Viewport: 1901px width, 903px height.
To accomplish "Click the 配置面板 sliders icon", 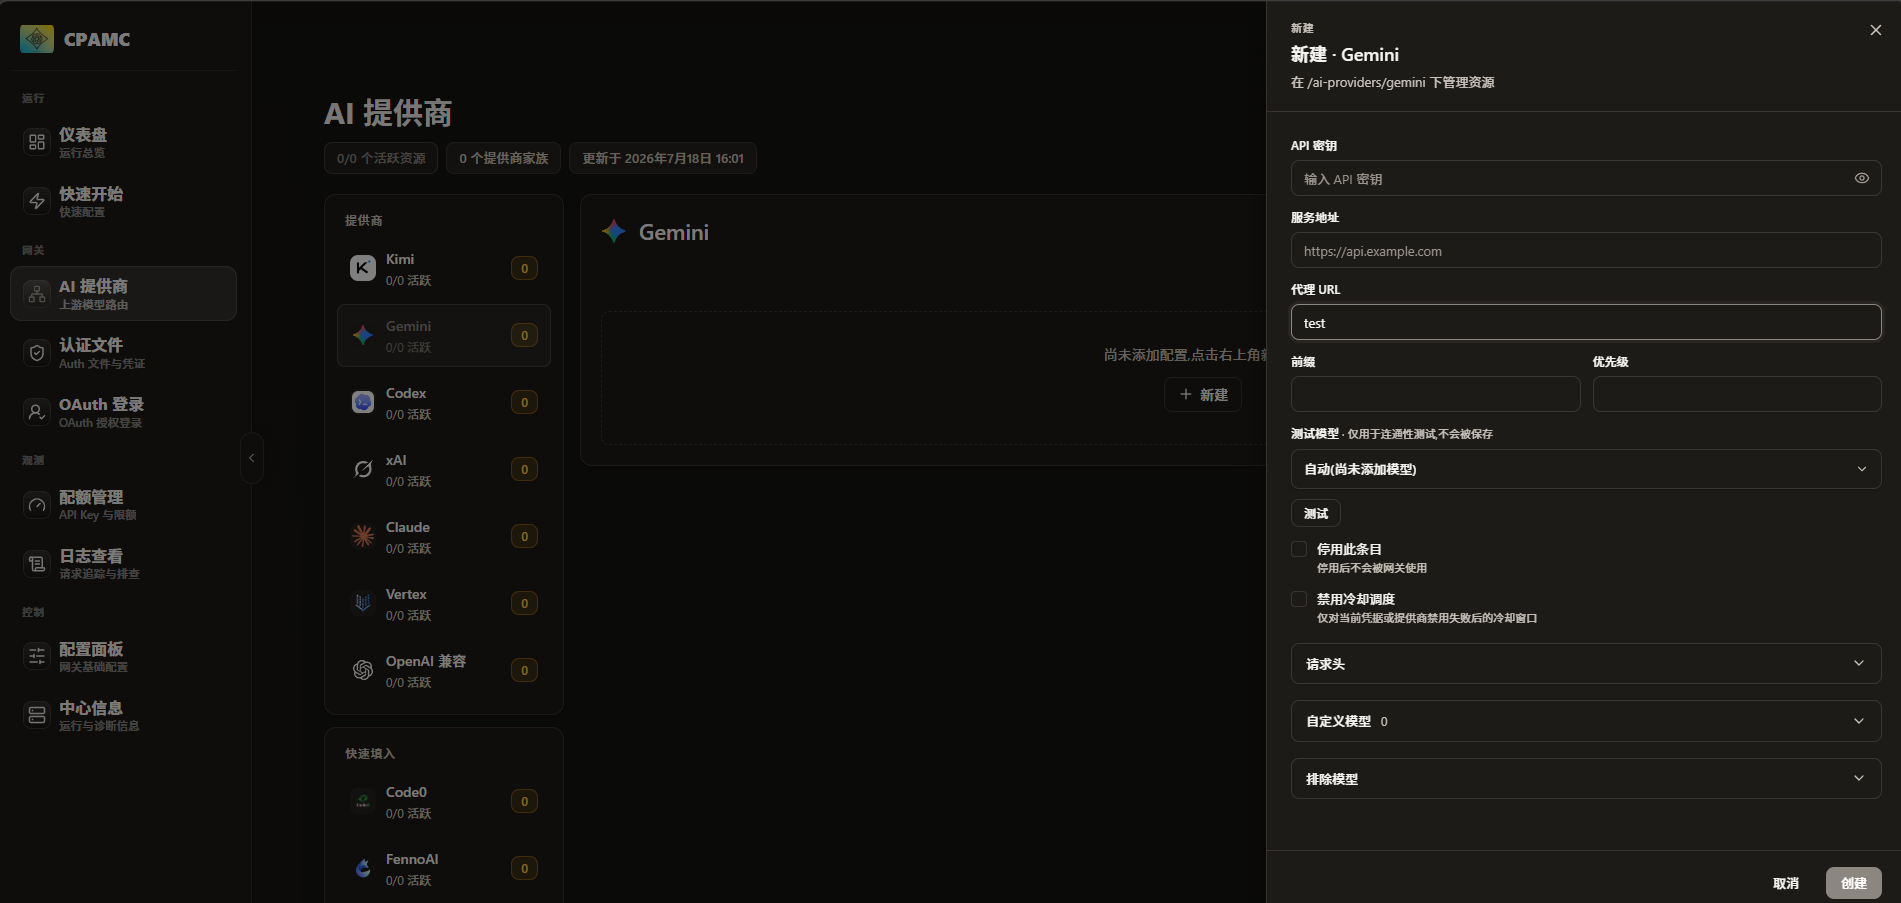I will point(37,656).
